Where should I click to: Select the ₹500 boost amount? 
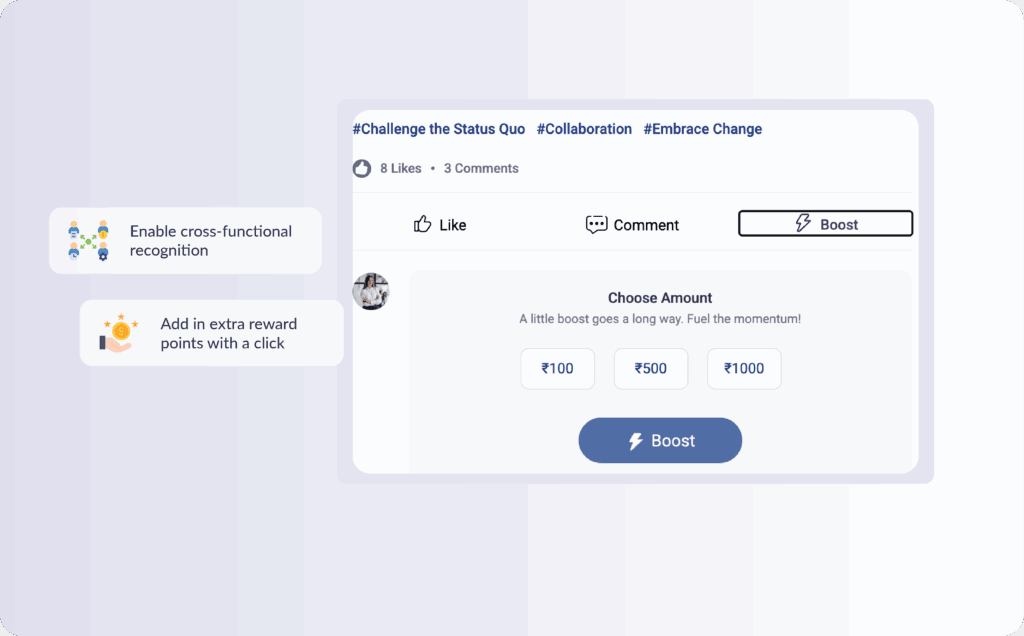tap(650, 369)
